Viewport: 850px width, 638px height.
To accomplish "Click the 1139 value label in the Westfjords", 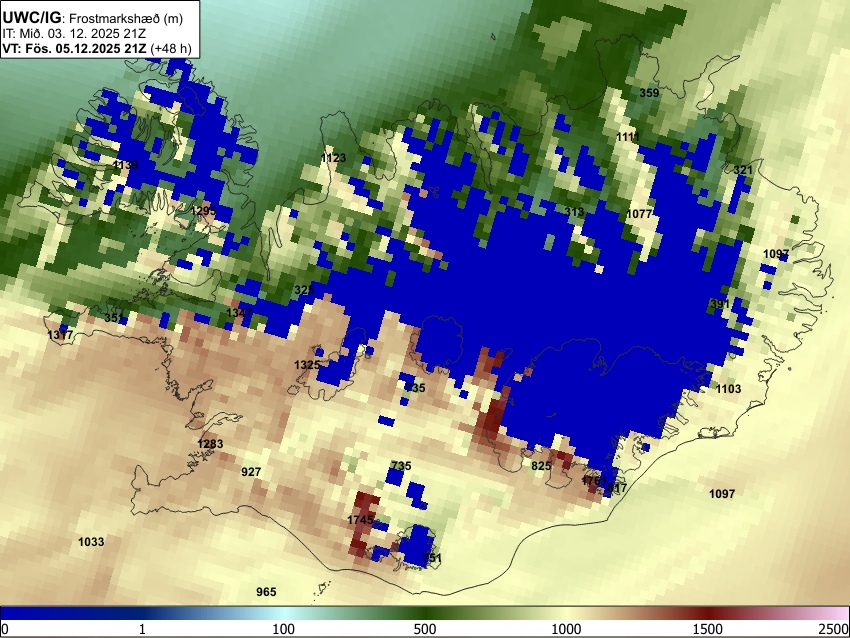I will [x=126, y=164].
